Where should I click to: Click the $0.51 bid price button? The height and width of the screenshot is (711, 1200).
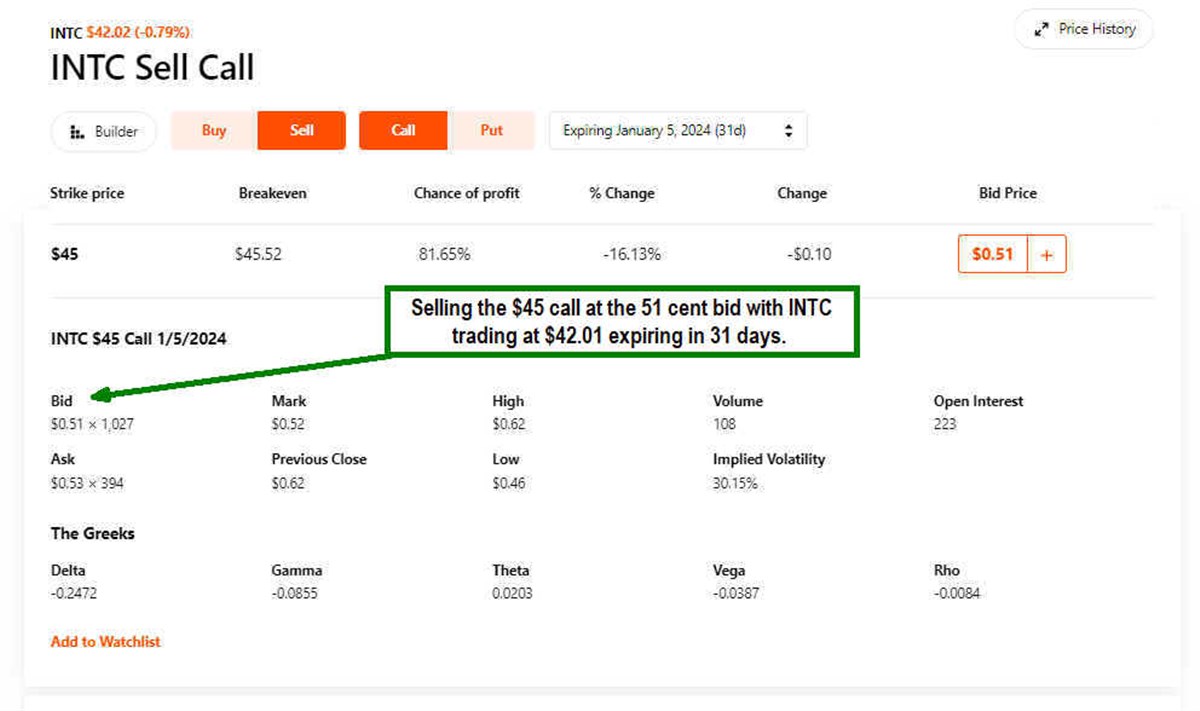click(x=992, y=255)
